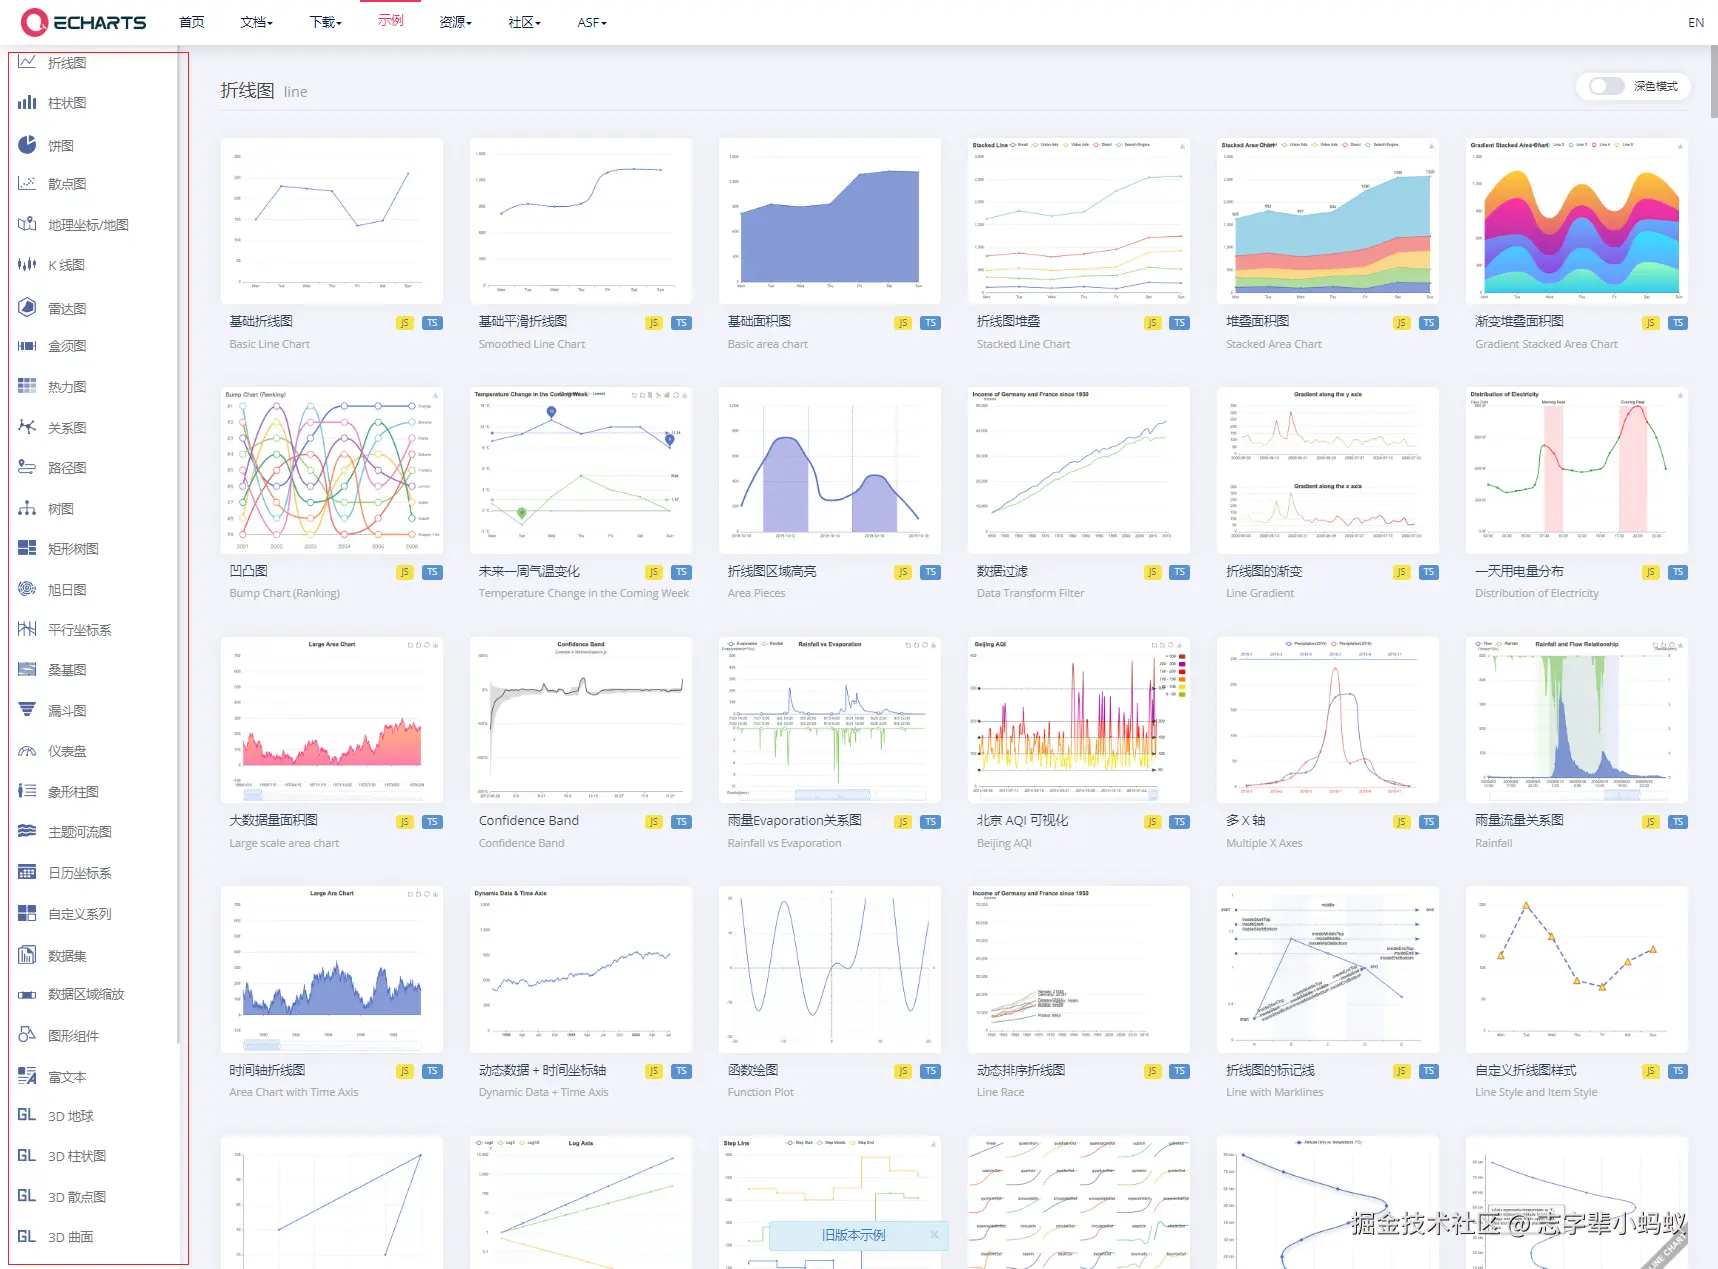1718x1269 pixels.
Task: Open the 下载 dropdown menu
Action: pyautogui.click(x=325, y=22)
